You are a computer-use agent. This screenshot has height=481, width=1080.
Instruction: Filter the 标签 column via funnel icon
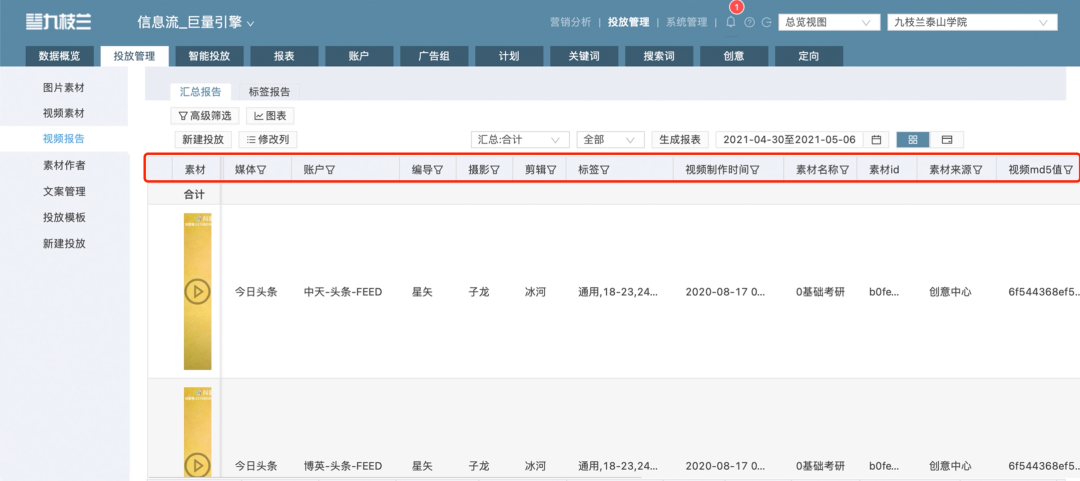[x=604, y=170]
